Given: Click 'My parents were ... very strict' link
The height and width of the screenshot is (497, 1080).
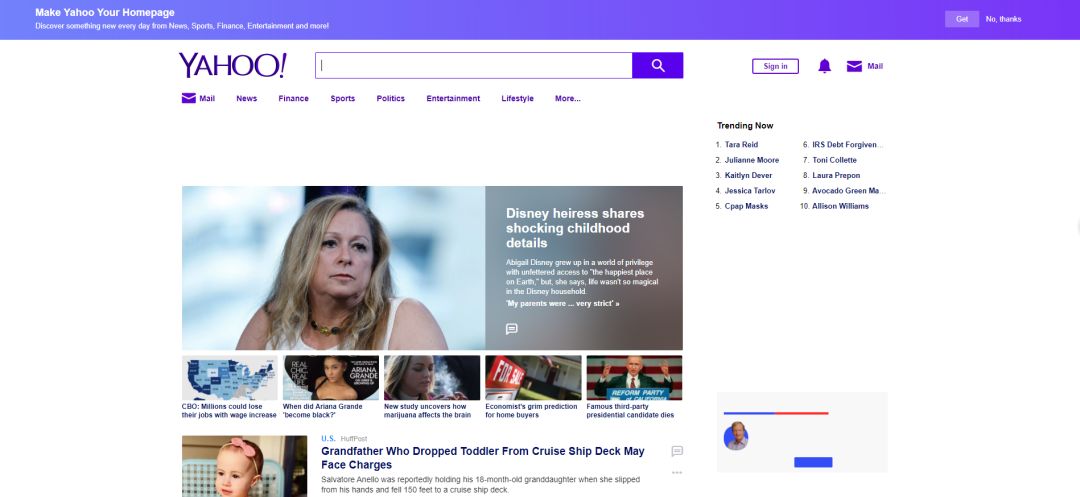Looking at the screenshot, I should pos(562,304).
